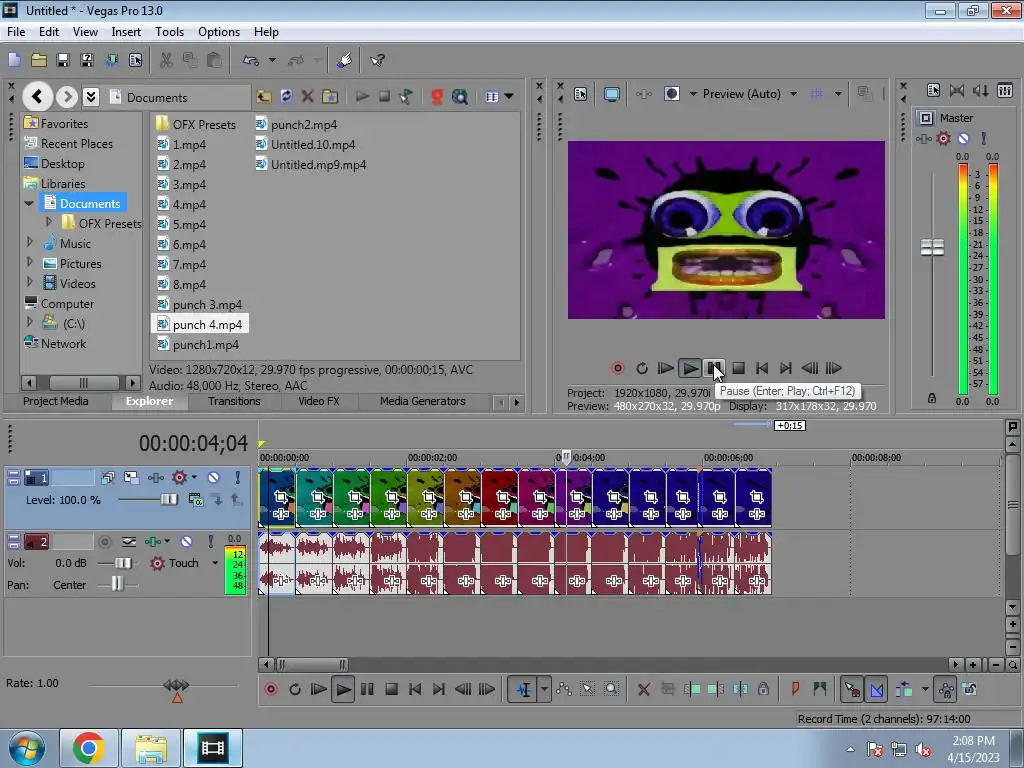1024x768 pixels.
Task: Select the punch1.mp4 file
Action: tap(198, 345)
